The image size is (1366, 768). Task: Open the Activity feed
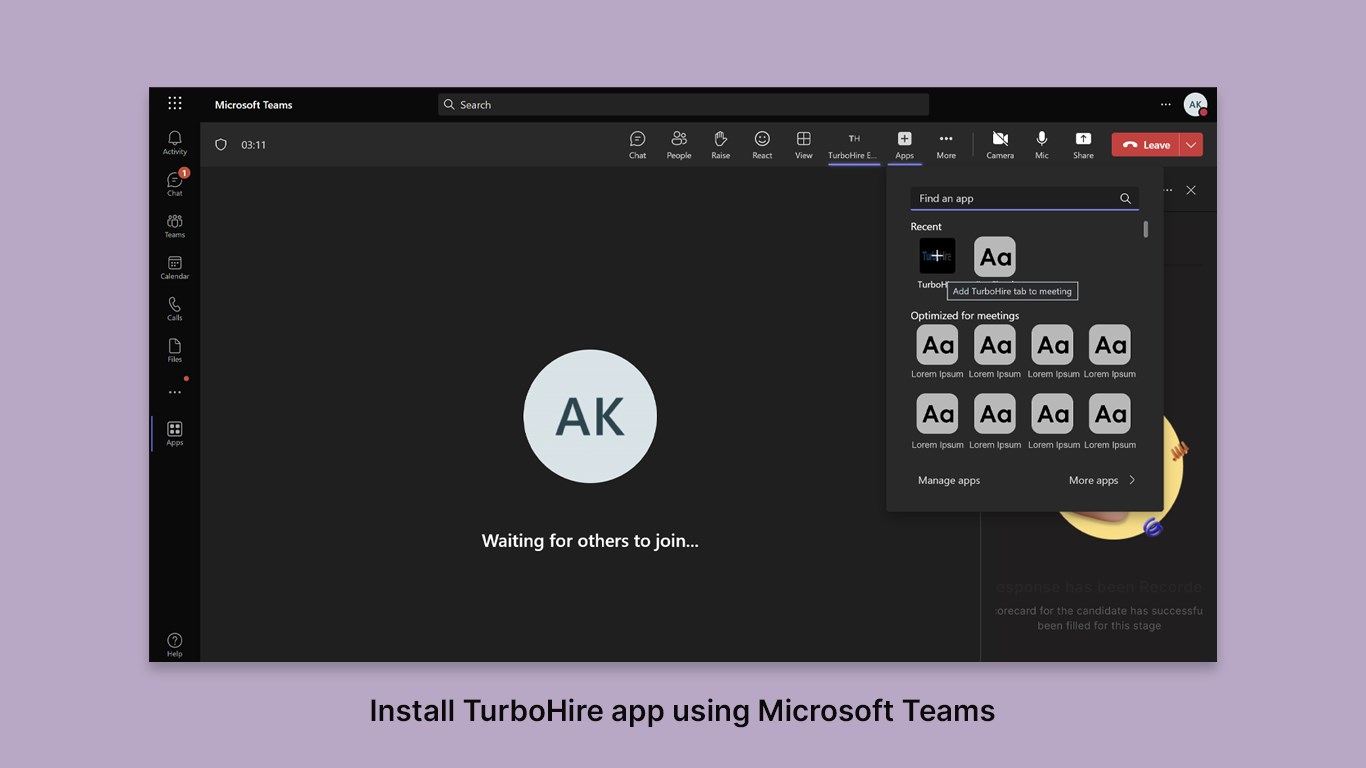pyautogui.click(x=175, y=142)
